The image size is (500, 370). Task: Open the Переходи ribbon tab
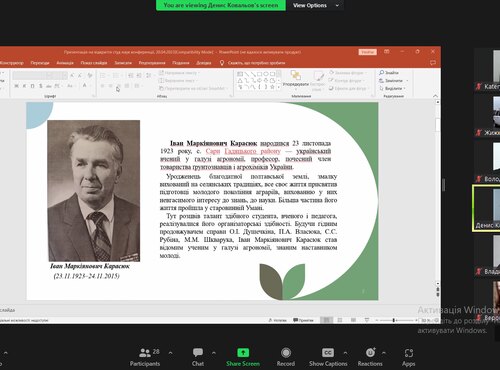tap(40, 63)
